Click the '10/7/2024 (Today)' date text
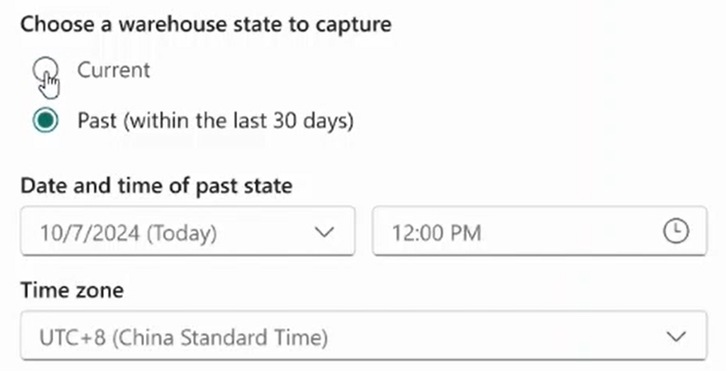726x371 pixels. (x=128, y=233)
